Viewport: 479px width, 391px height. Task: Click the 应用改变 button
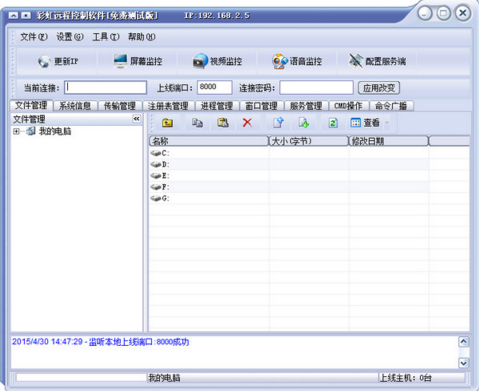(379, 88)
